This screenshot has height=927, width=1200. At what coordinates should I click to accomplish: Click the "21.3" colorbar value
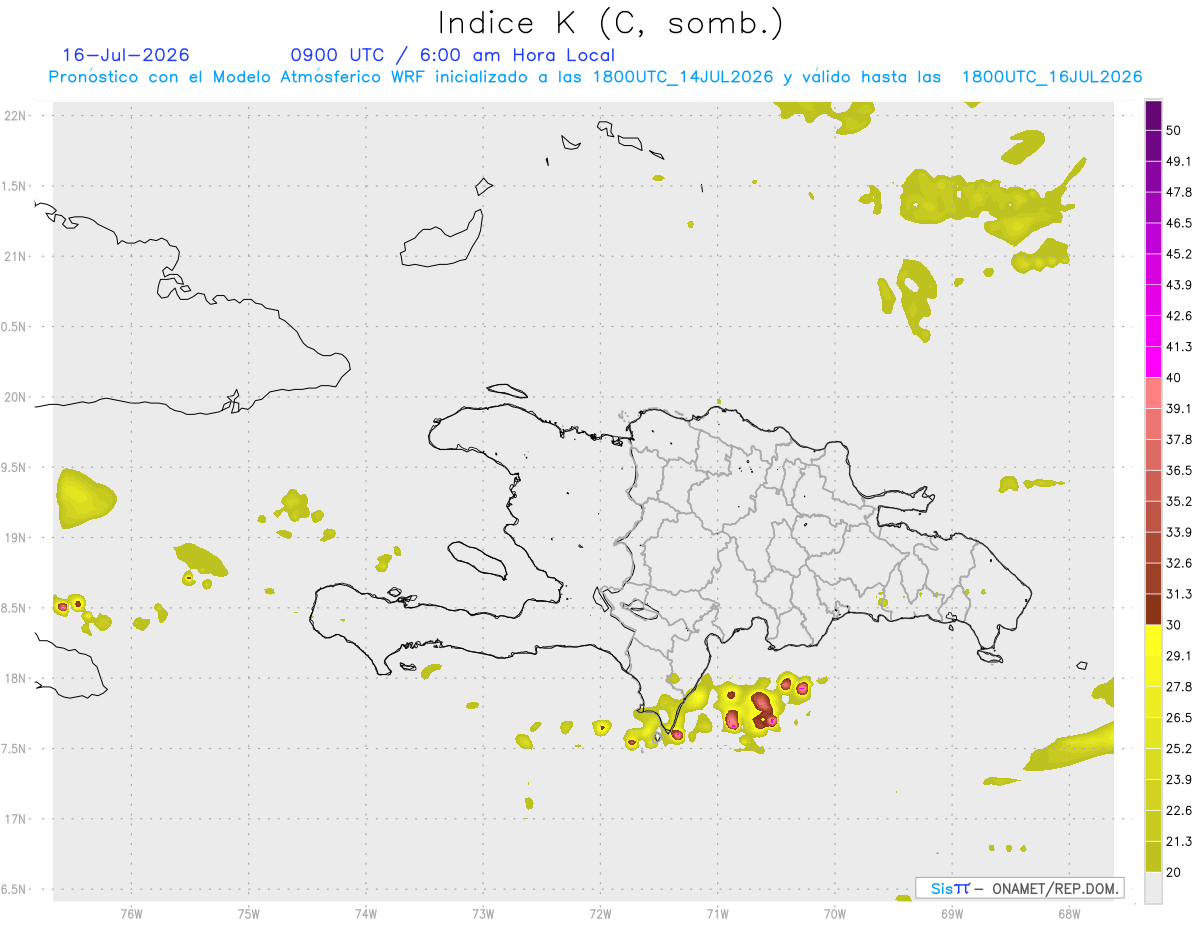(1179, 842)
